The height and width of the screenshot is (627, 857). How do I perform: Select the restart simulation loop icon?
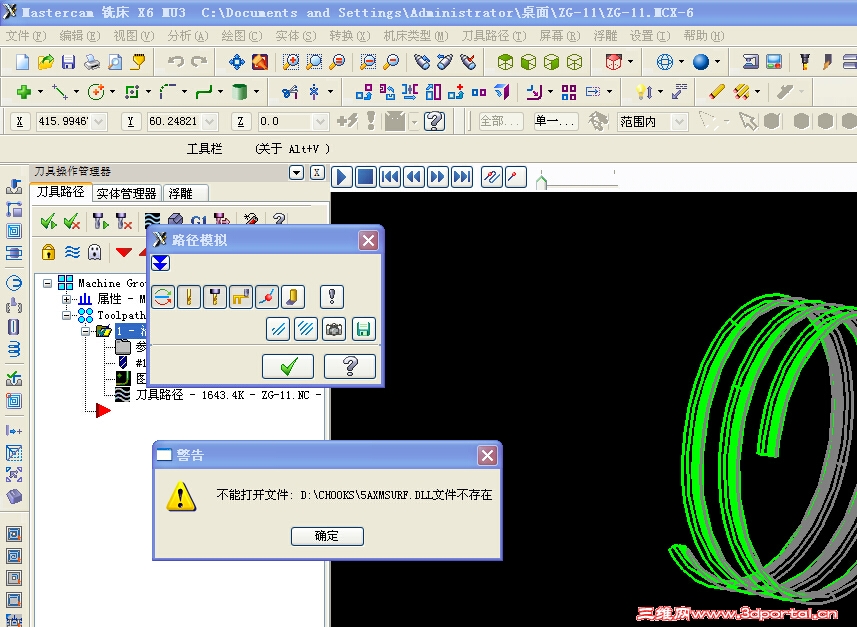tap(162, 296)
